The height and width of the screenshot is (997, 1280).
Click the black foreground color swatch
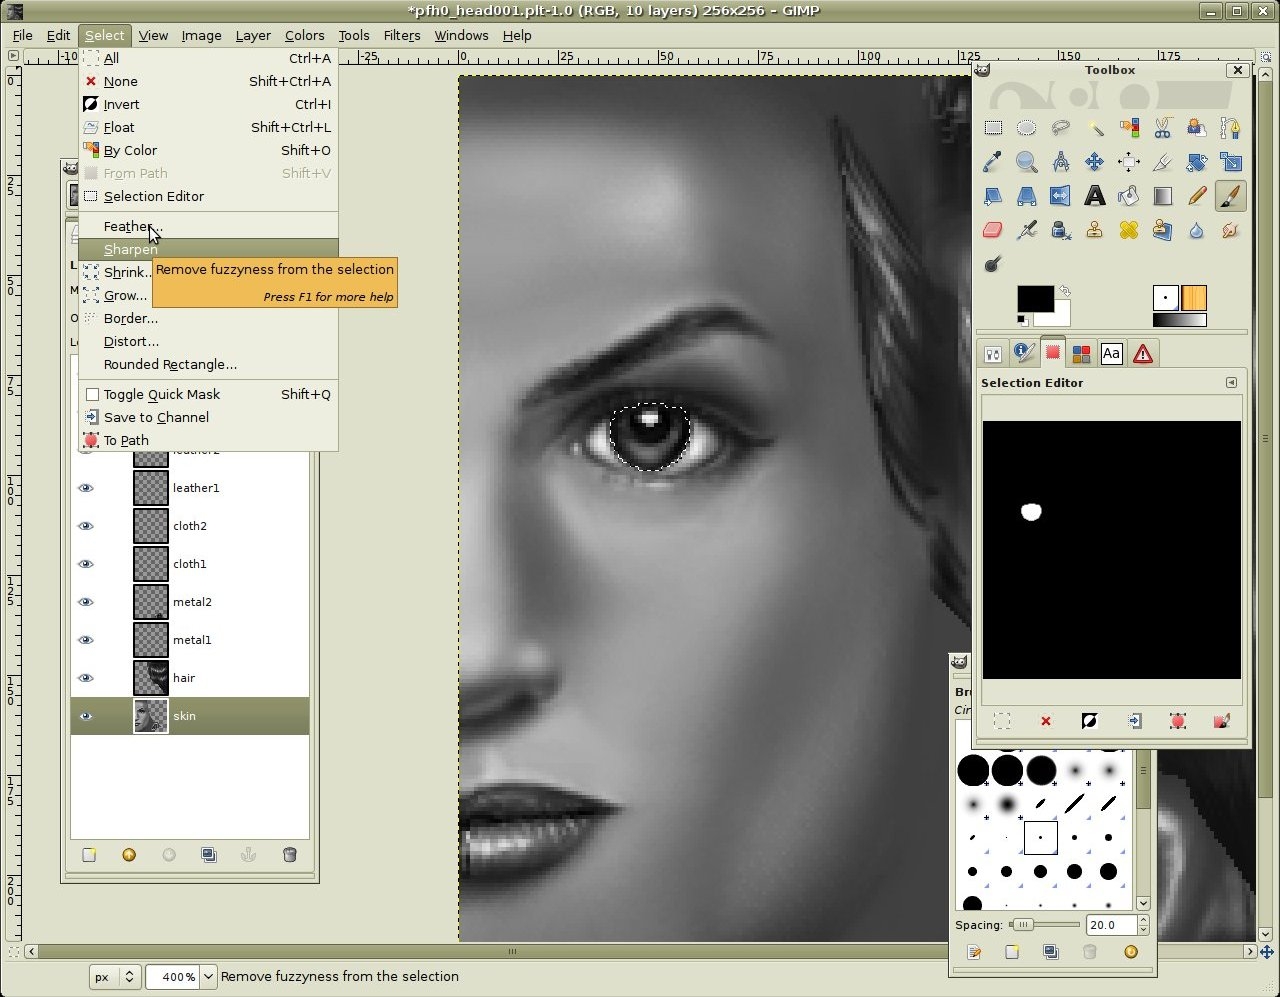point(1034,298)
